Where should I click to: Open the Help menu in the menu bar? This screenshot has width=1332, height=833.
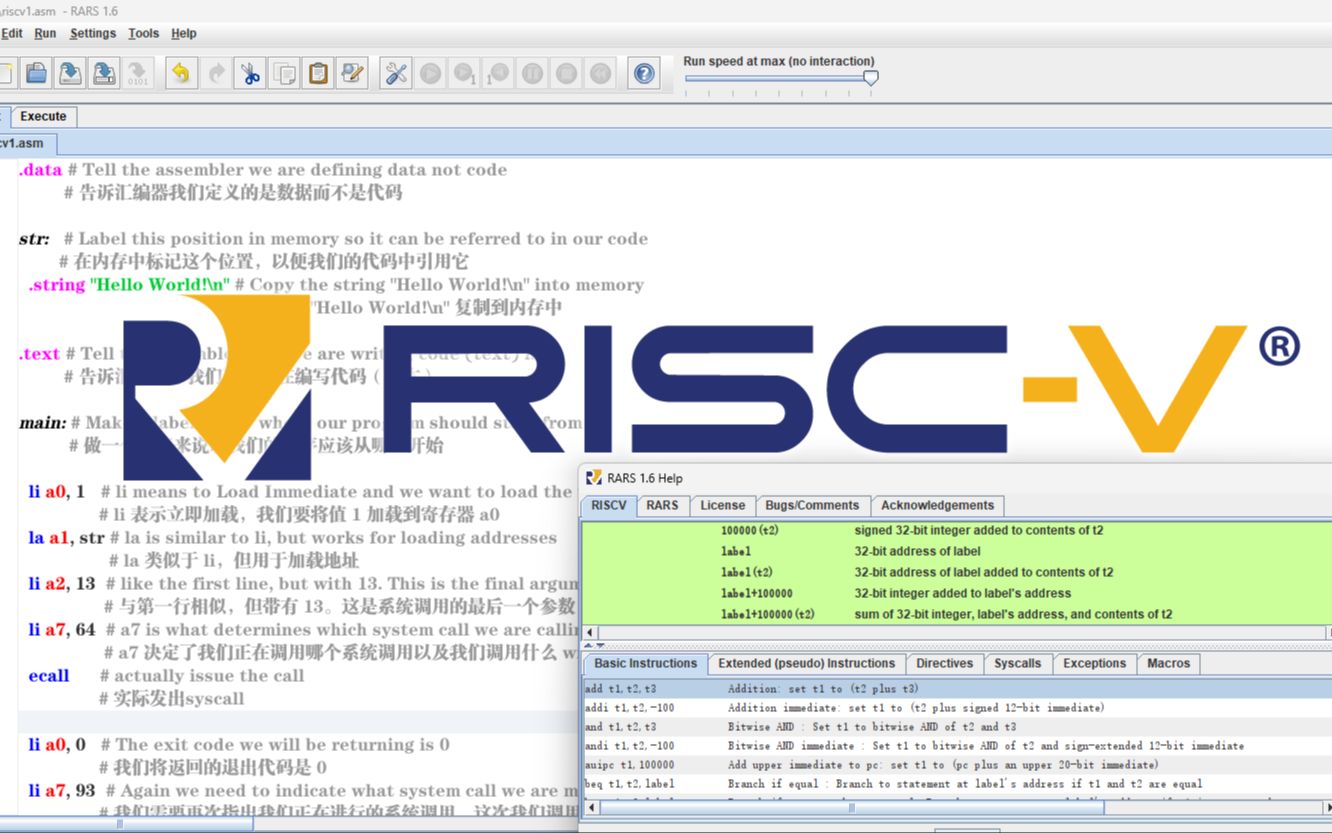click(x=184, y=33)
